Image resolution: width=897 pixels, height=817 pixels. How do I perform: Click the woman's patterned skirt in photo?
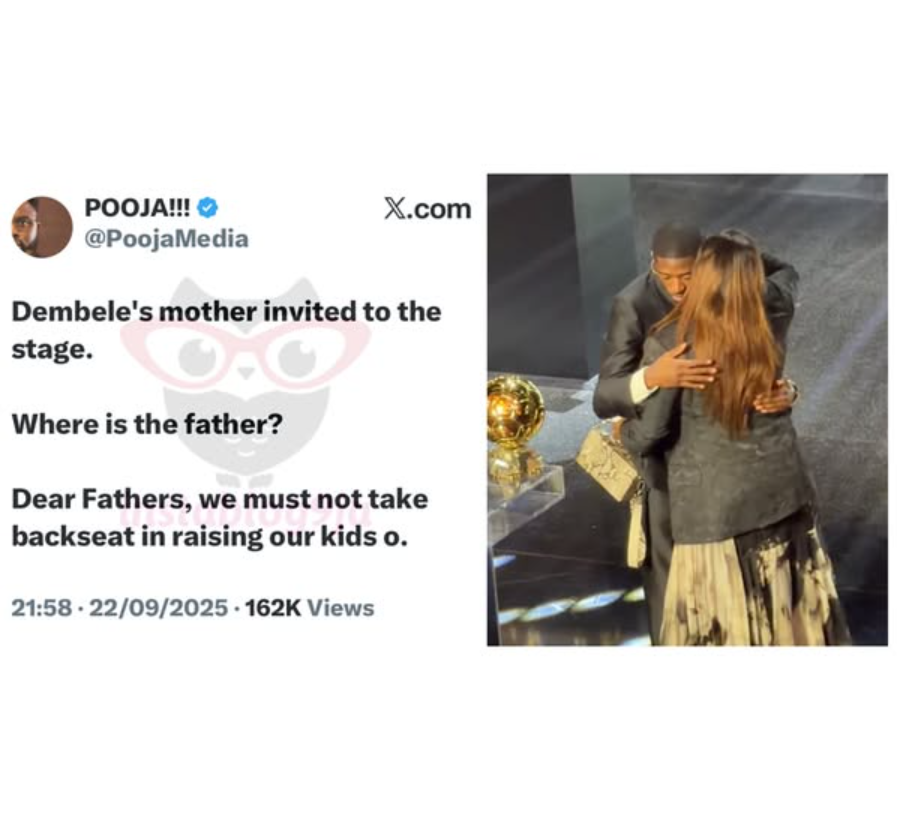pos(754,589)
